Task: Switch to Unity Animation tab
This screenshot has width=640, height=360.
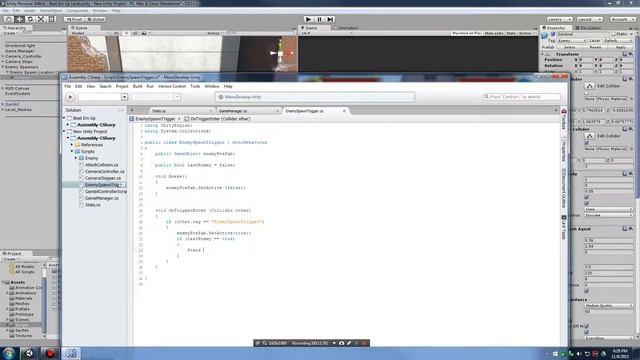Action: click(x=348, y=28)
